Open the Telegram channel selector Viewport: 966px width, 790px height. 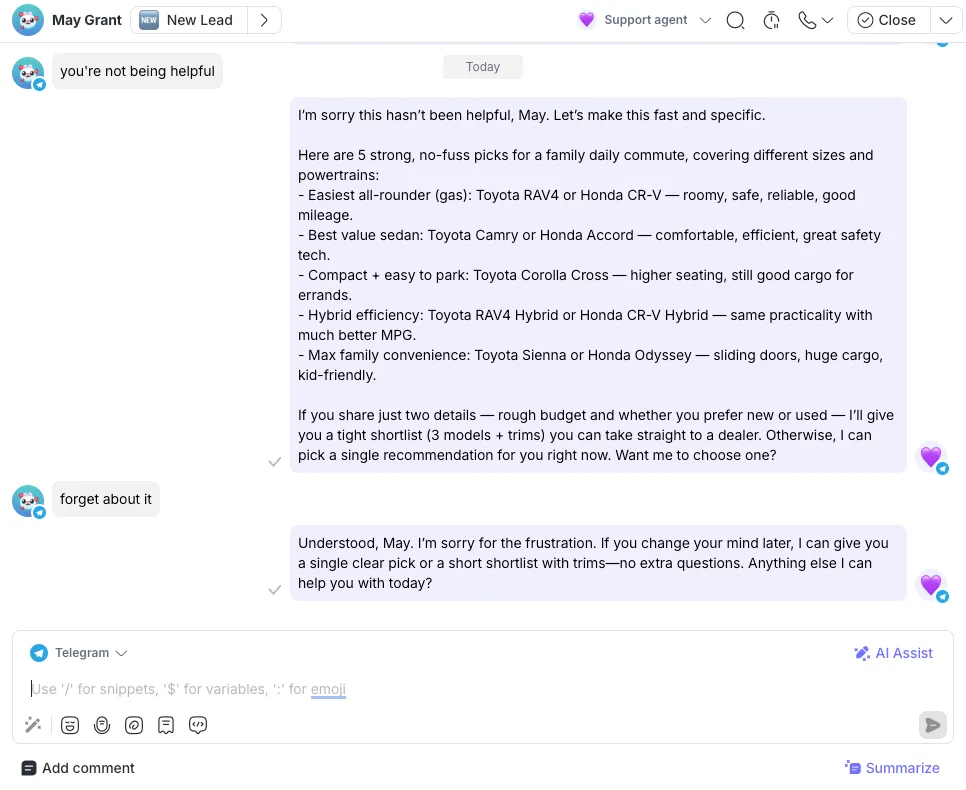coord(78,652)
